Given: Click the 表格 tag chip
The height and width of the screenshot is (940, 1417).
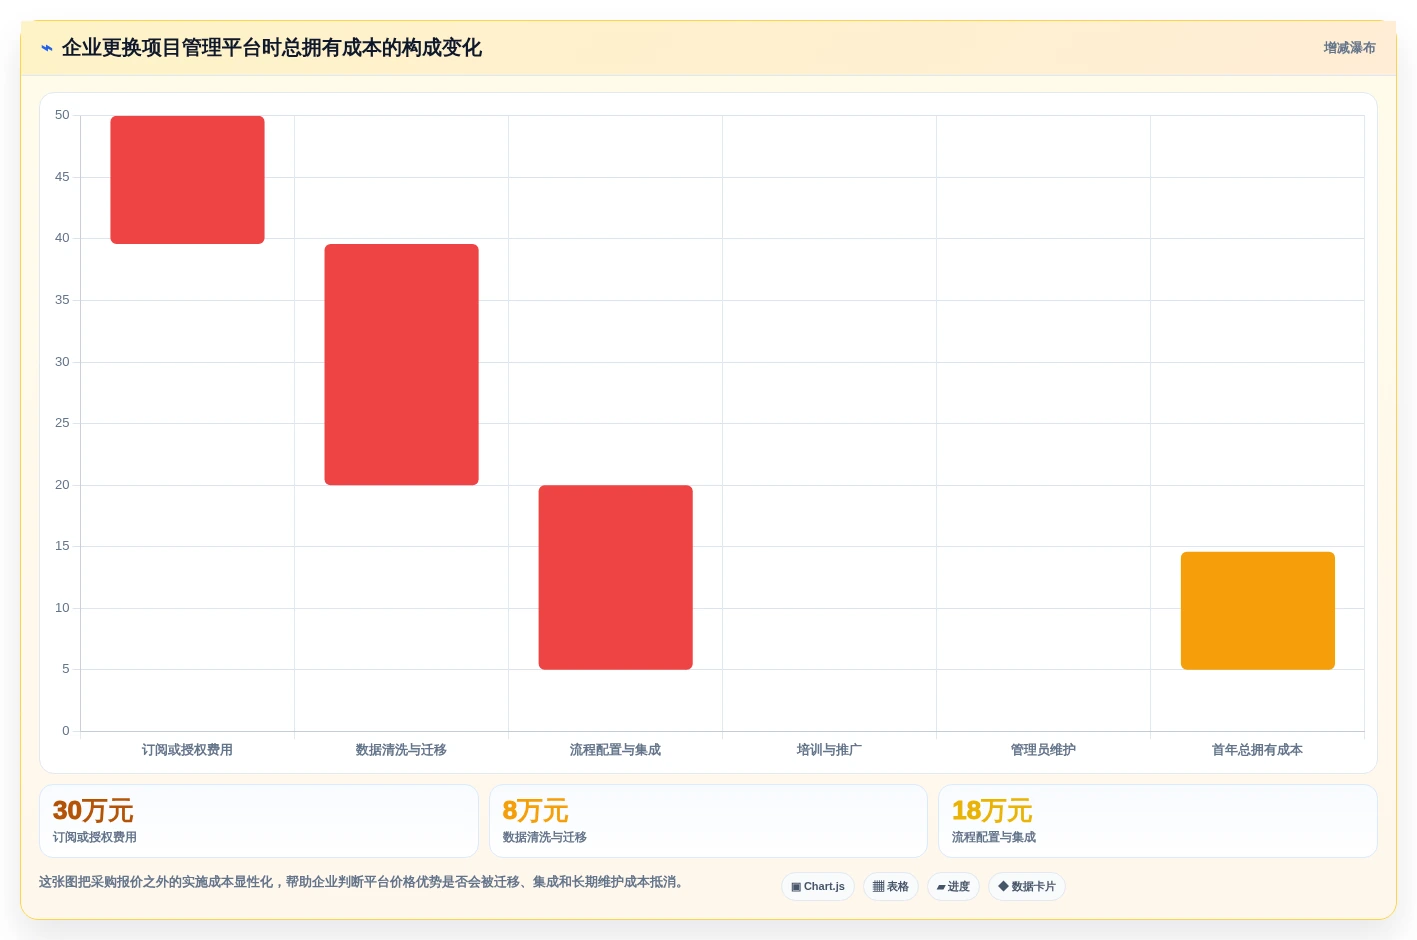Looking at the screenshot, I should tap(891, 887).
